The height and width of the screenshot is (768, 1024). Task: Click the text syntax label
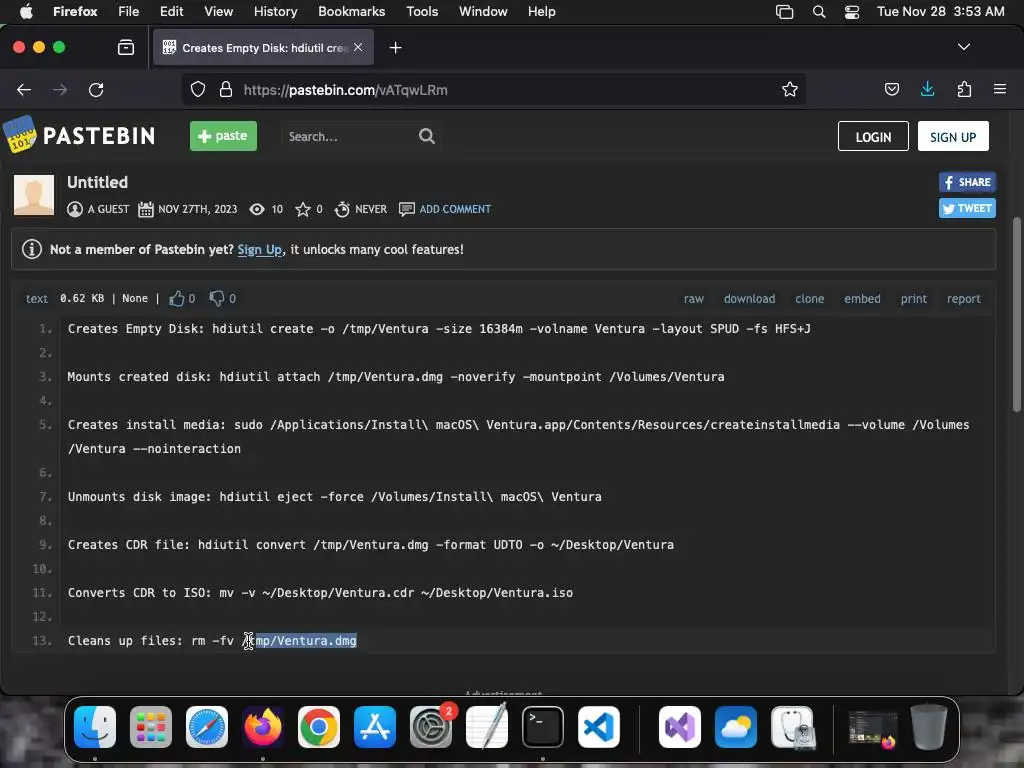pos(37,298)
